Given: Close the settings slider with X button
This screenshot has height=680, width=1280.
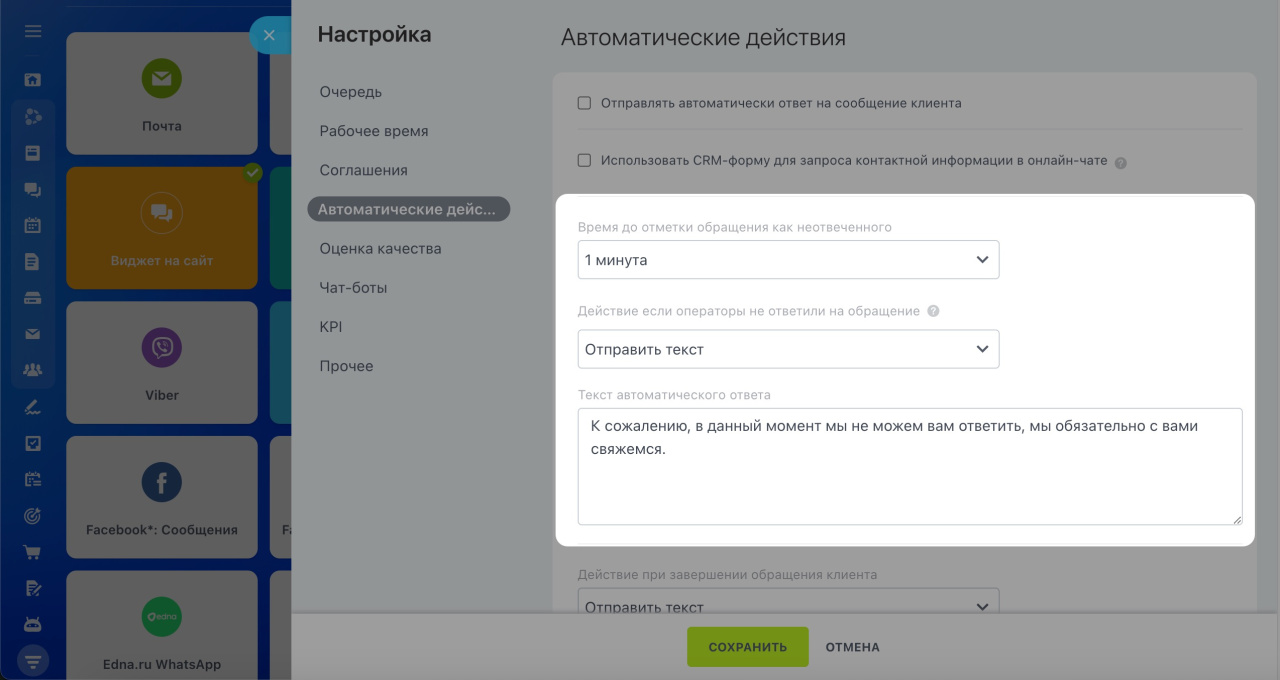Looking at the screenshot, I should pyautogui.click(x=269, y=35).
